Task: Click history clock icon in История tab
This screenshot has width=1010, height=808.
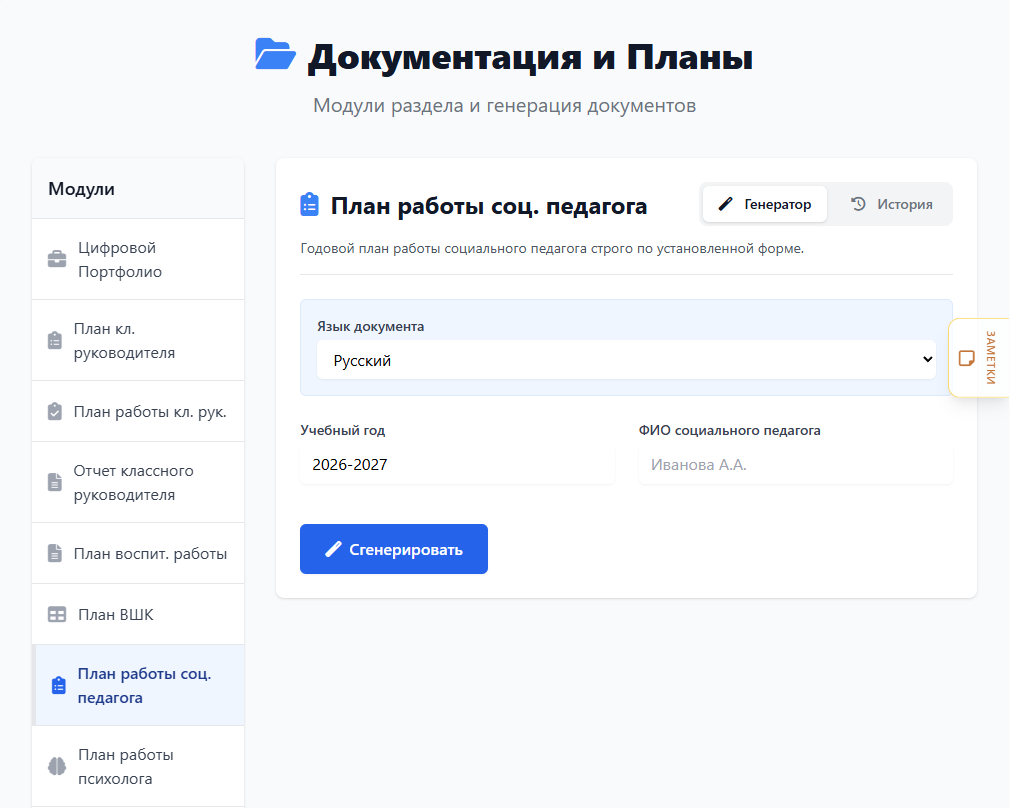Action: (858, 204)
